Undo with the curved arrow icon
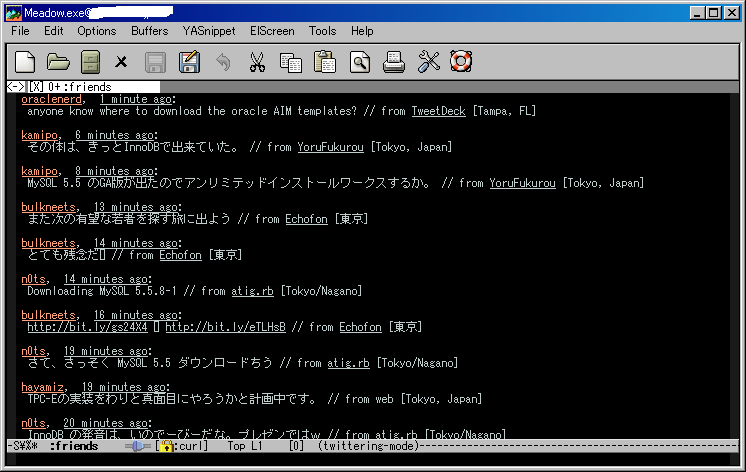The width and height of the screenshot is (746, 472). point(223,62)
